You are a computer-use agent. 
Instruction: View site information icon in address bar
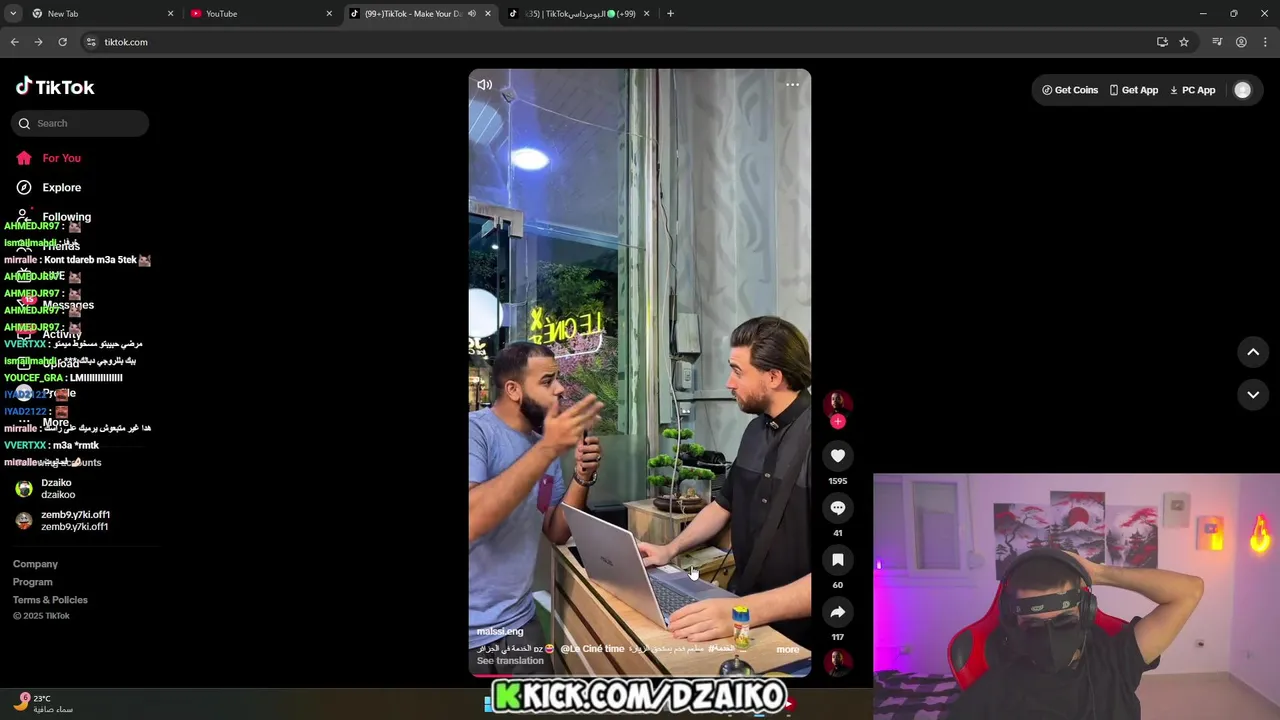tap(90, 42)
